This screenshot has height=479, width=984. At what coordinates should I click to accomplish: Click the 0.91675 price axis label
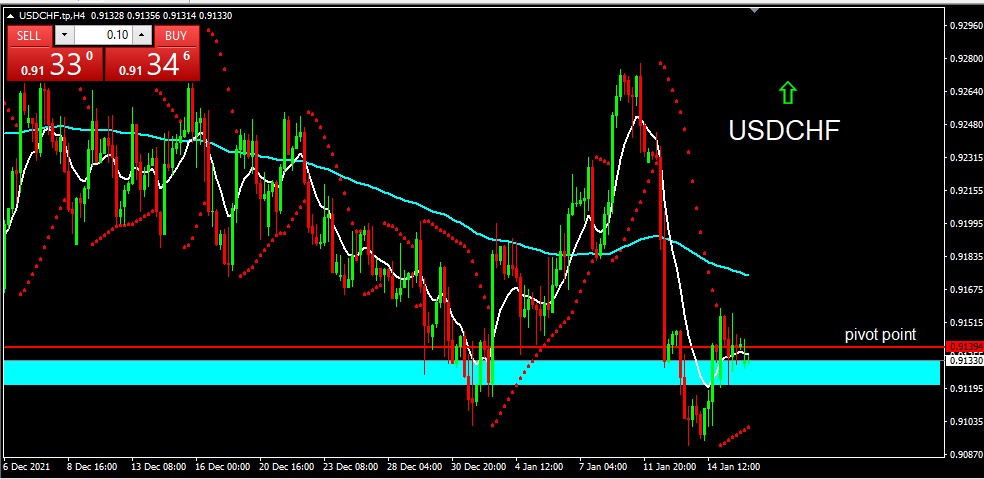coord(965,289)
